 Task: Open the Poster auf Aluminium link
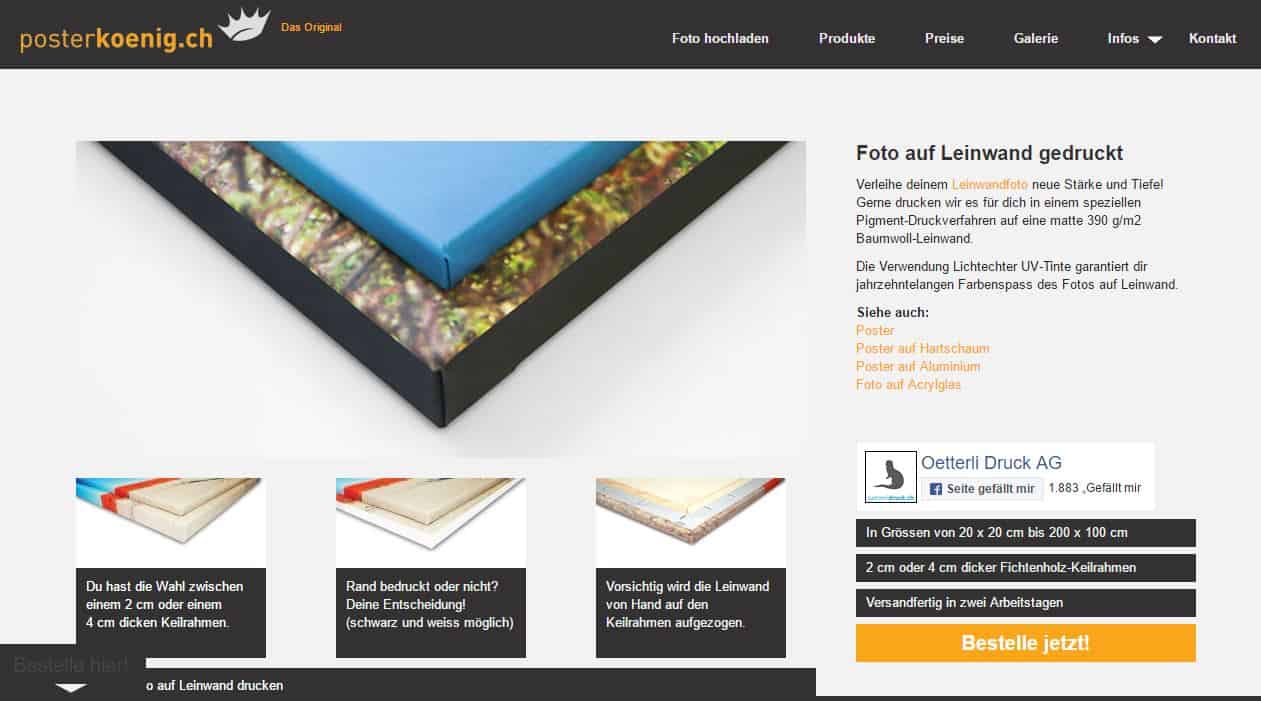click(918, 366)
